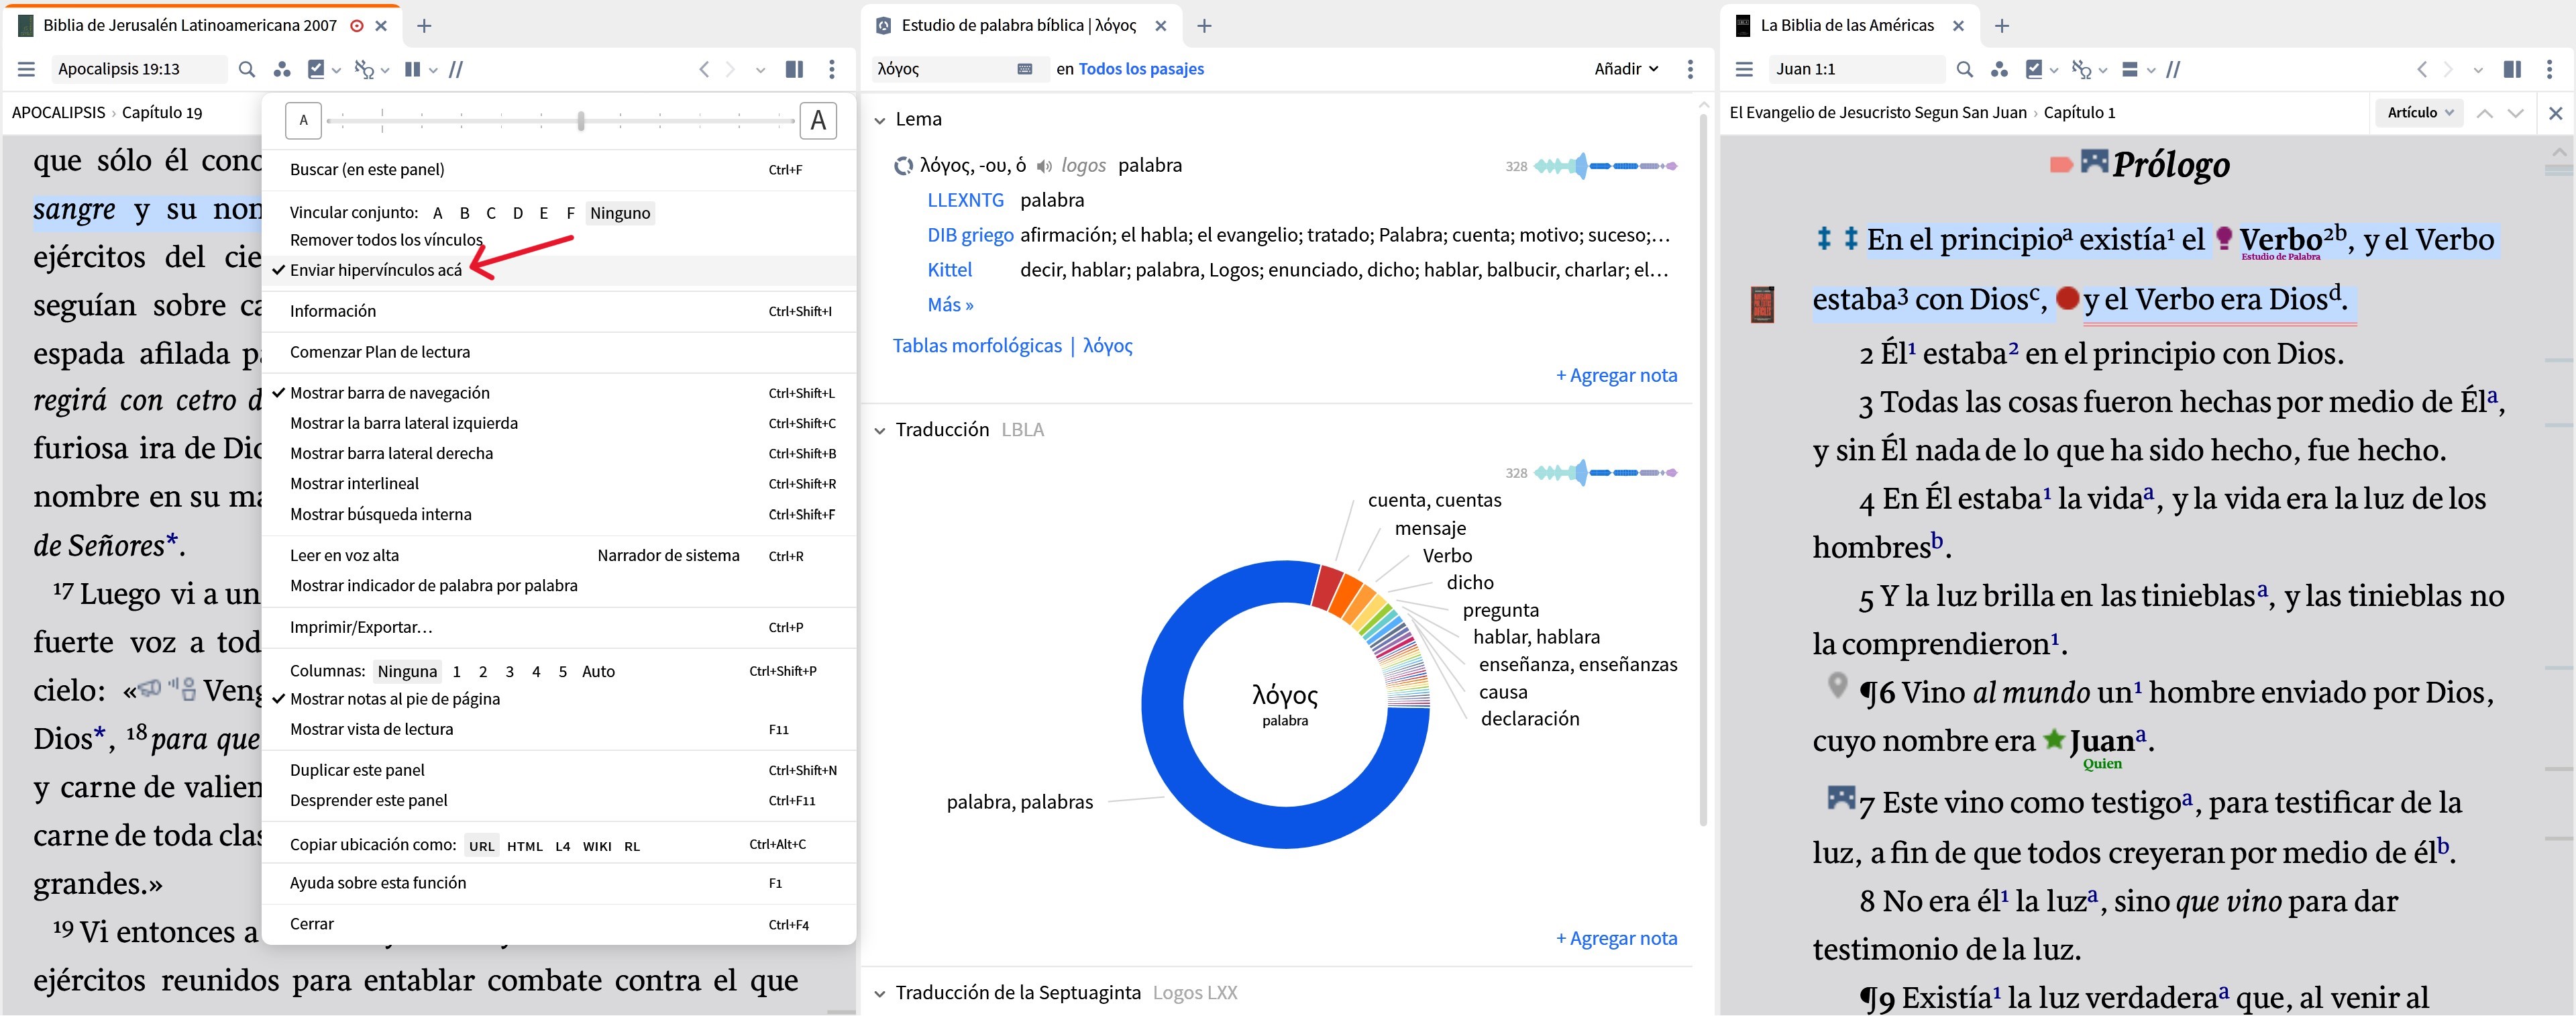This screenshot has width=2576, height=1016.
Task: Open the Artículo dropdown
Action: 2420,113
